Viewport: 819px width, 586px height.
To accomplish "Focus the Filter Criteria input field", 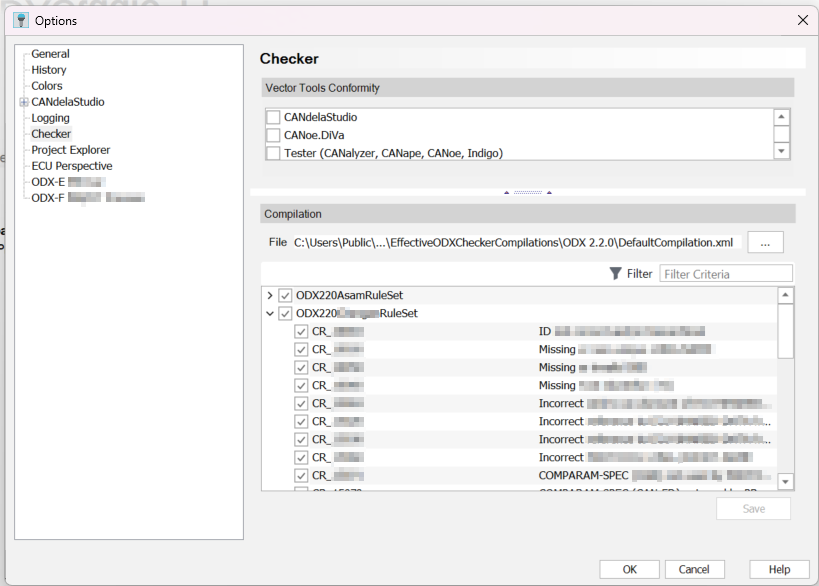I will [x=726, y=274].
